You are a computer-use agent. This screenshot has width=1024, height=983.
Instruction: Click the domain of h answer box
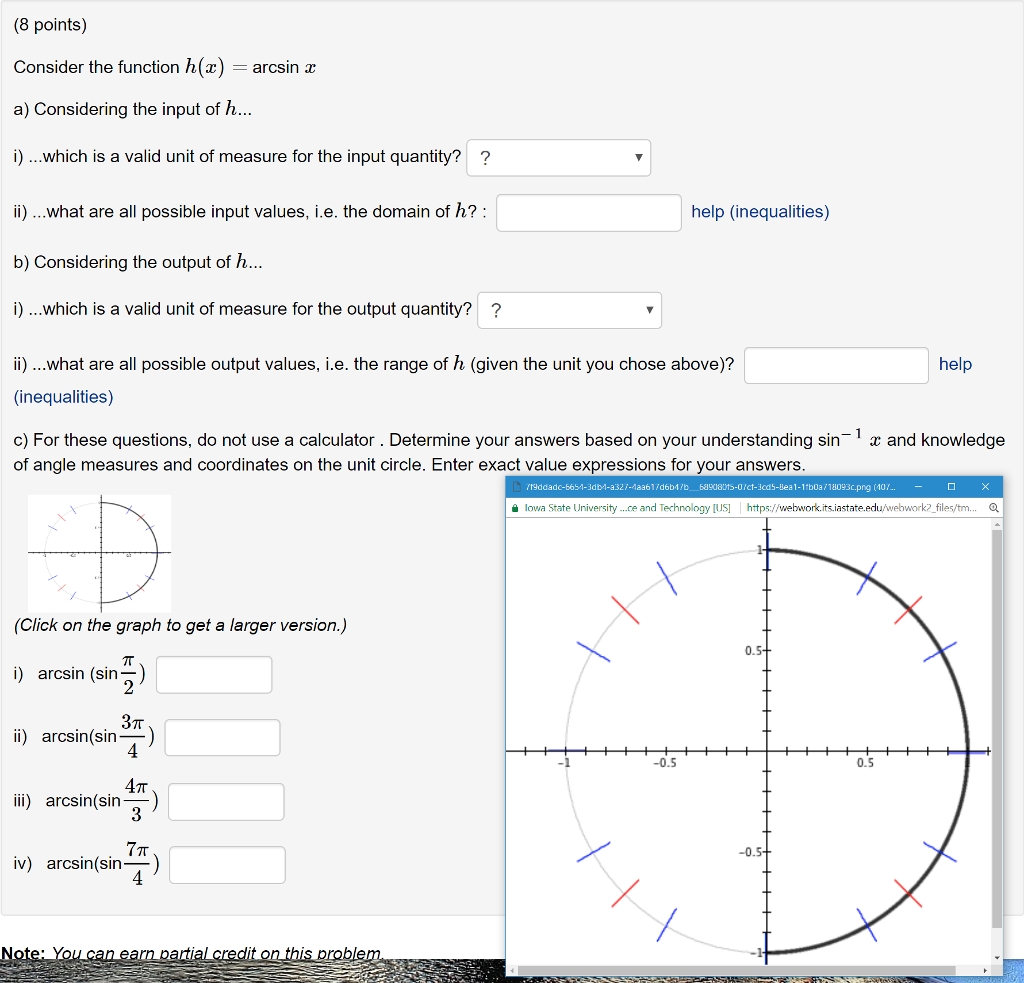(588, 212)
